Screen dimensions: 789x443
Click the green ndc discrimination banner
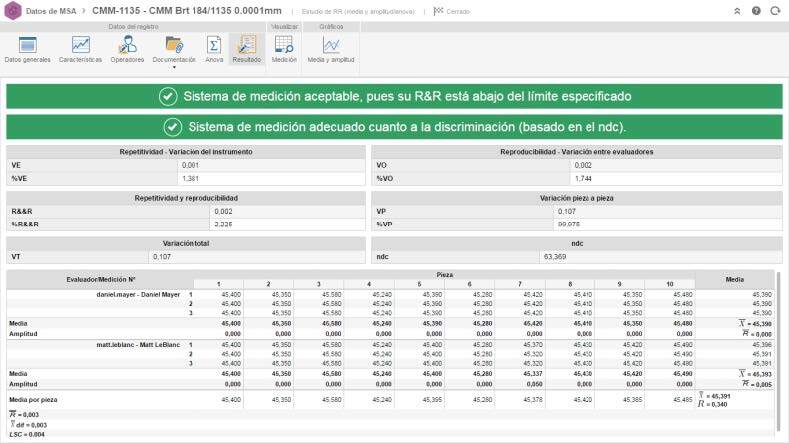(x=394, y=127)
